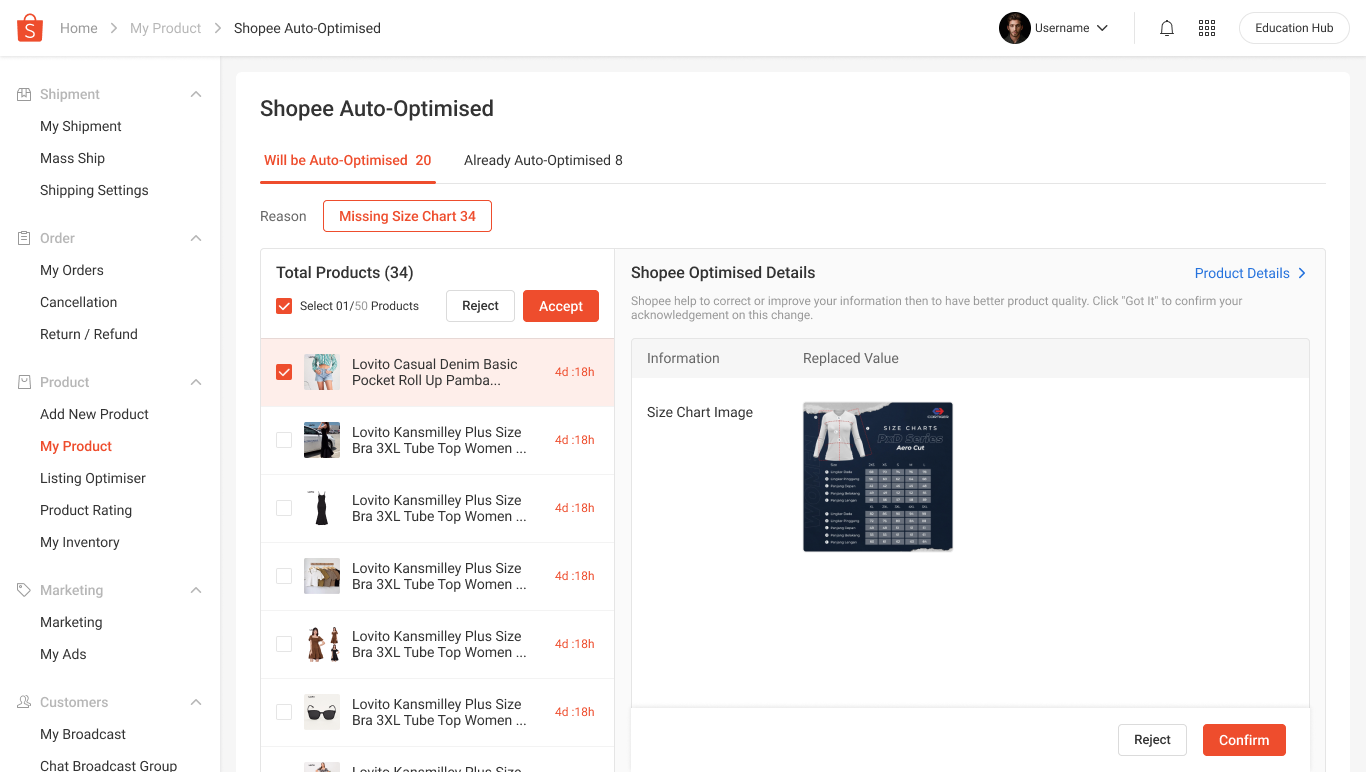Open the notification bell
The image size is (1366, 772).
1166,28
